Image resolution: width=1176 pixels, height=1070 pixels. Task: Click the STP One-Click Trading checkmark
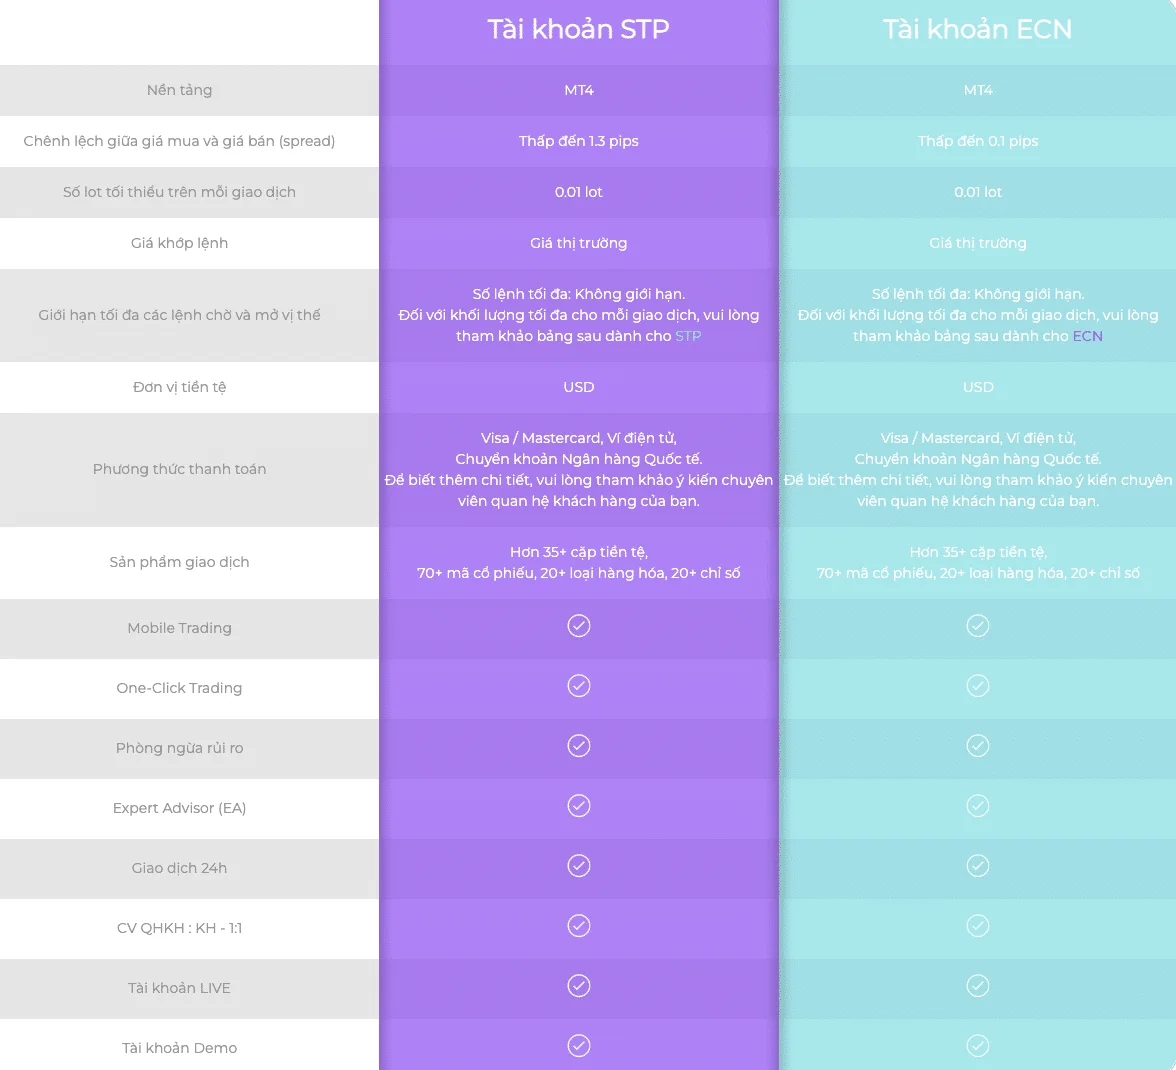coord(578,685)
